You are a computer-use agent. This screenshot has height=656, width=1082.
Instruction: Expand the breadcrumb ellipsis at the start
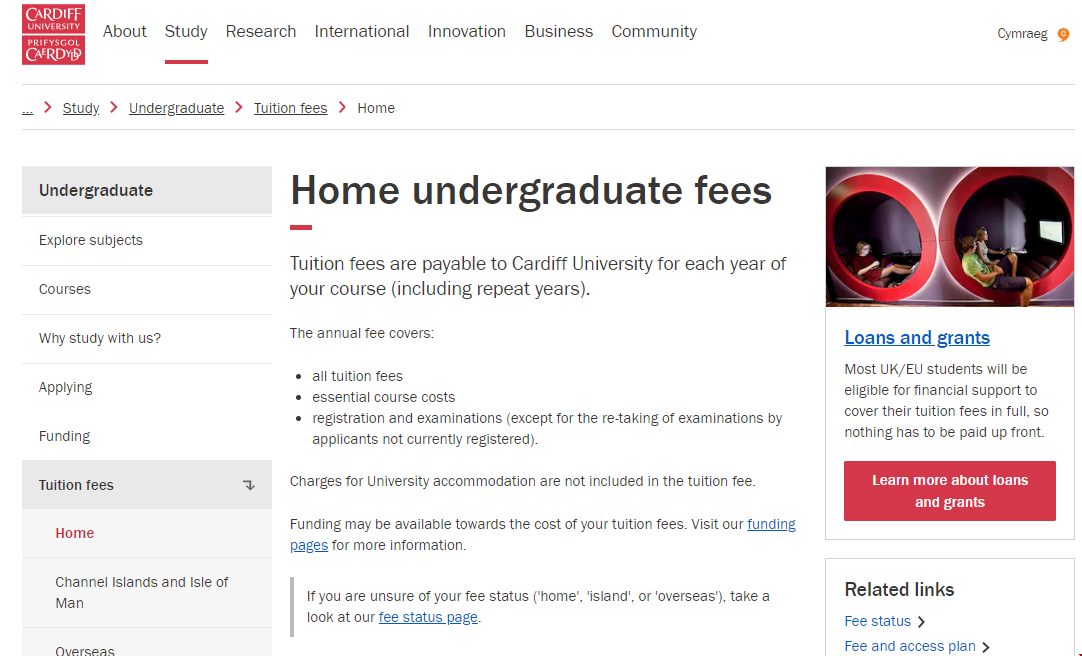tap(27, 108)
